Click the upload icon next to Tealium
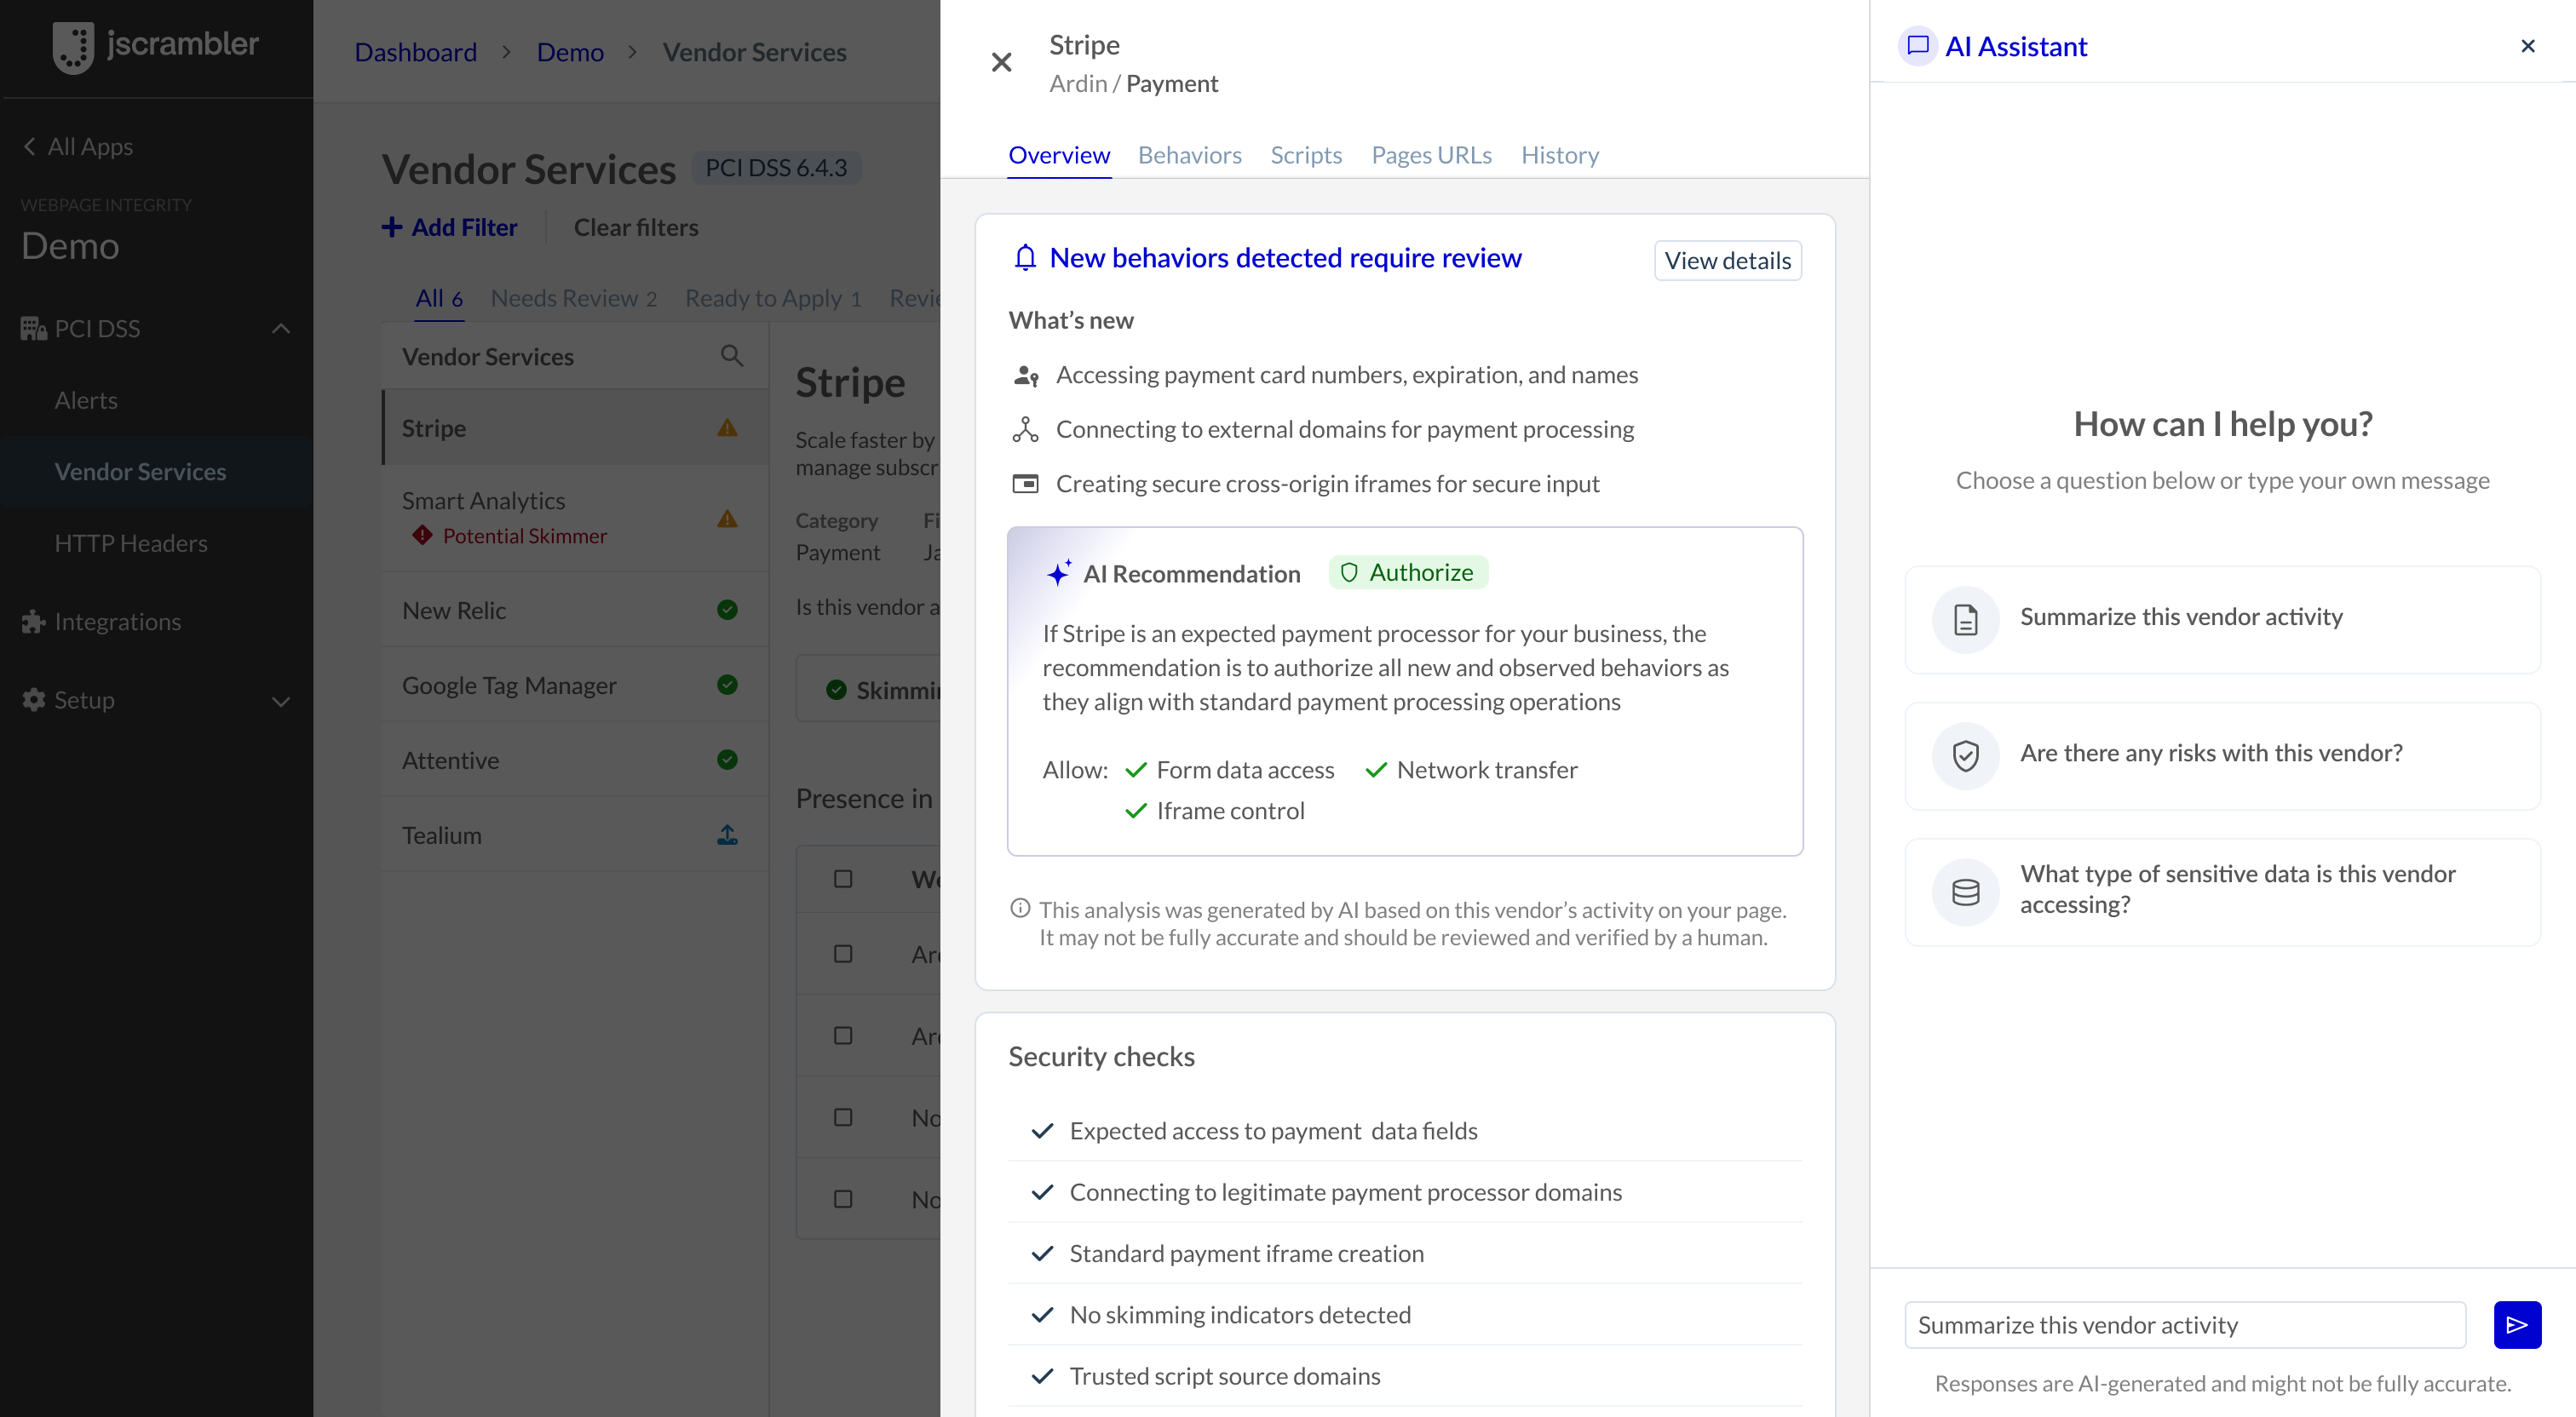 point(727,834)
